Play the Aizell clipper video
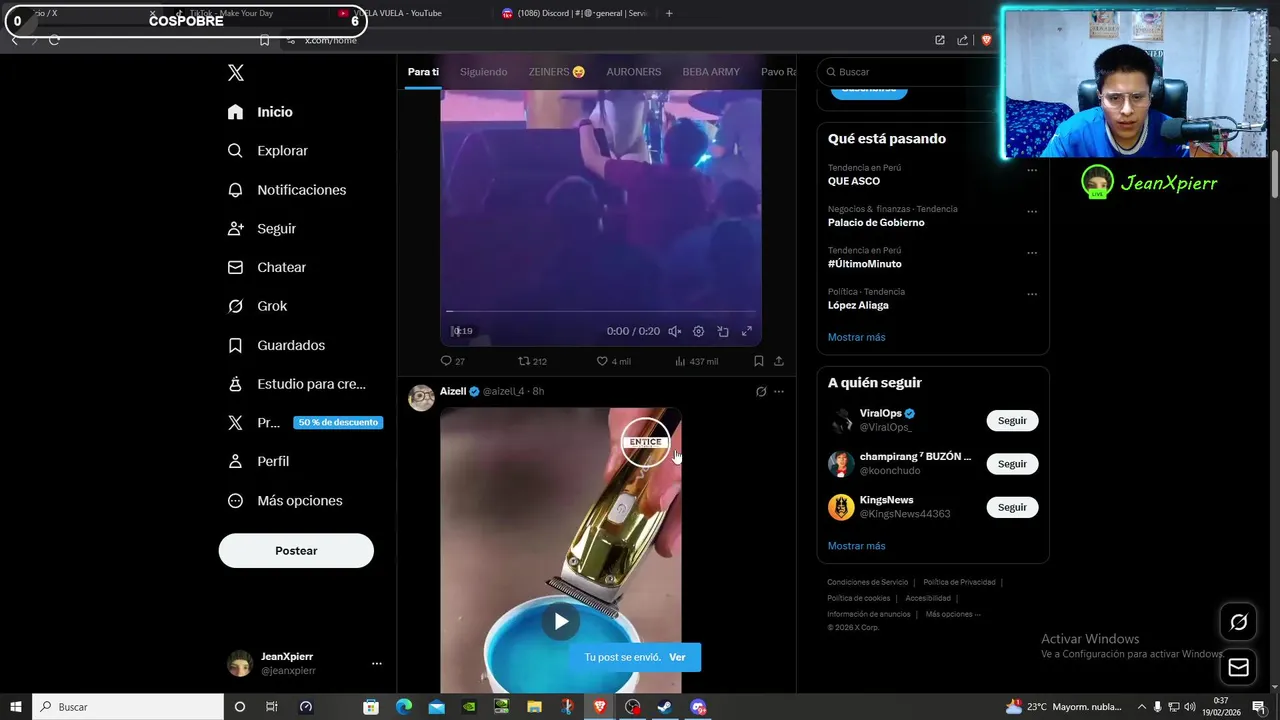 (561, 621)
